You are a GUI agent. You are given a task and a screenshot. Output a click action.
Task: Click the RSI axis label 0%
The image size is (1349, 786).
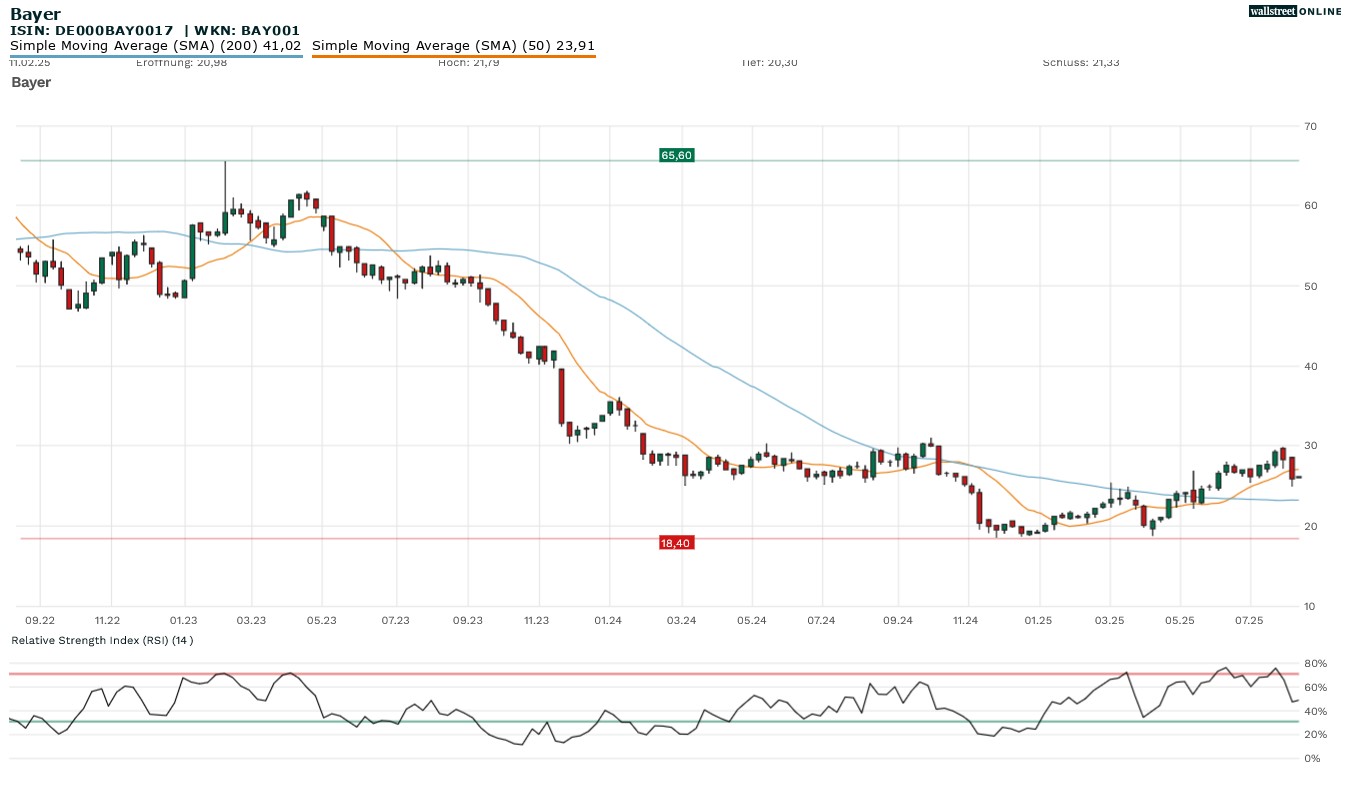(x=1311, y=758)
